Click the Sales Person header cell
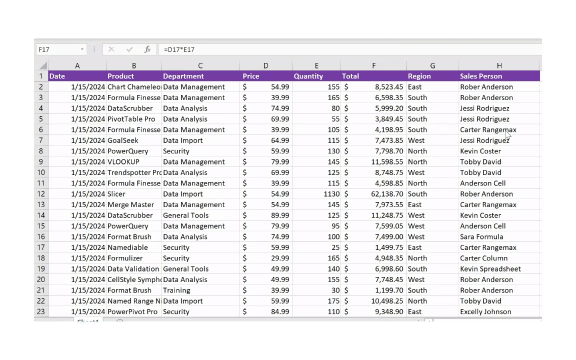576x360 pixels. coord(499,76)
